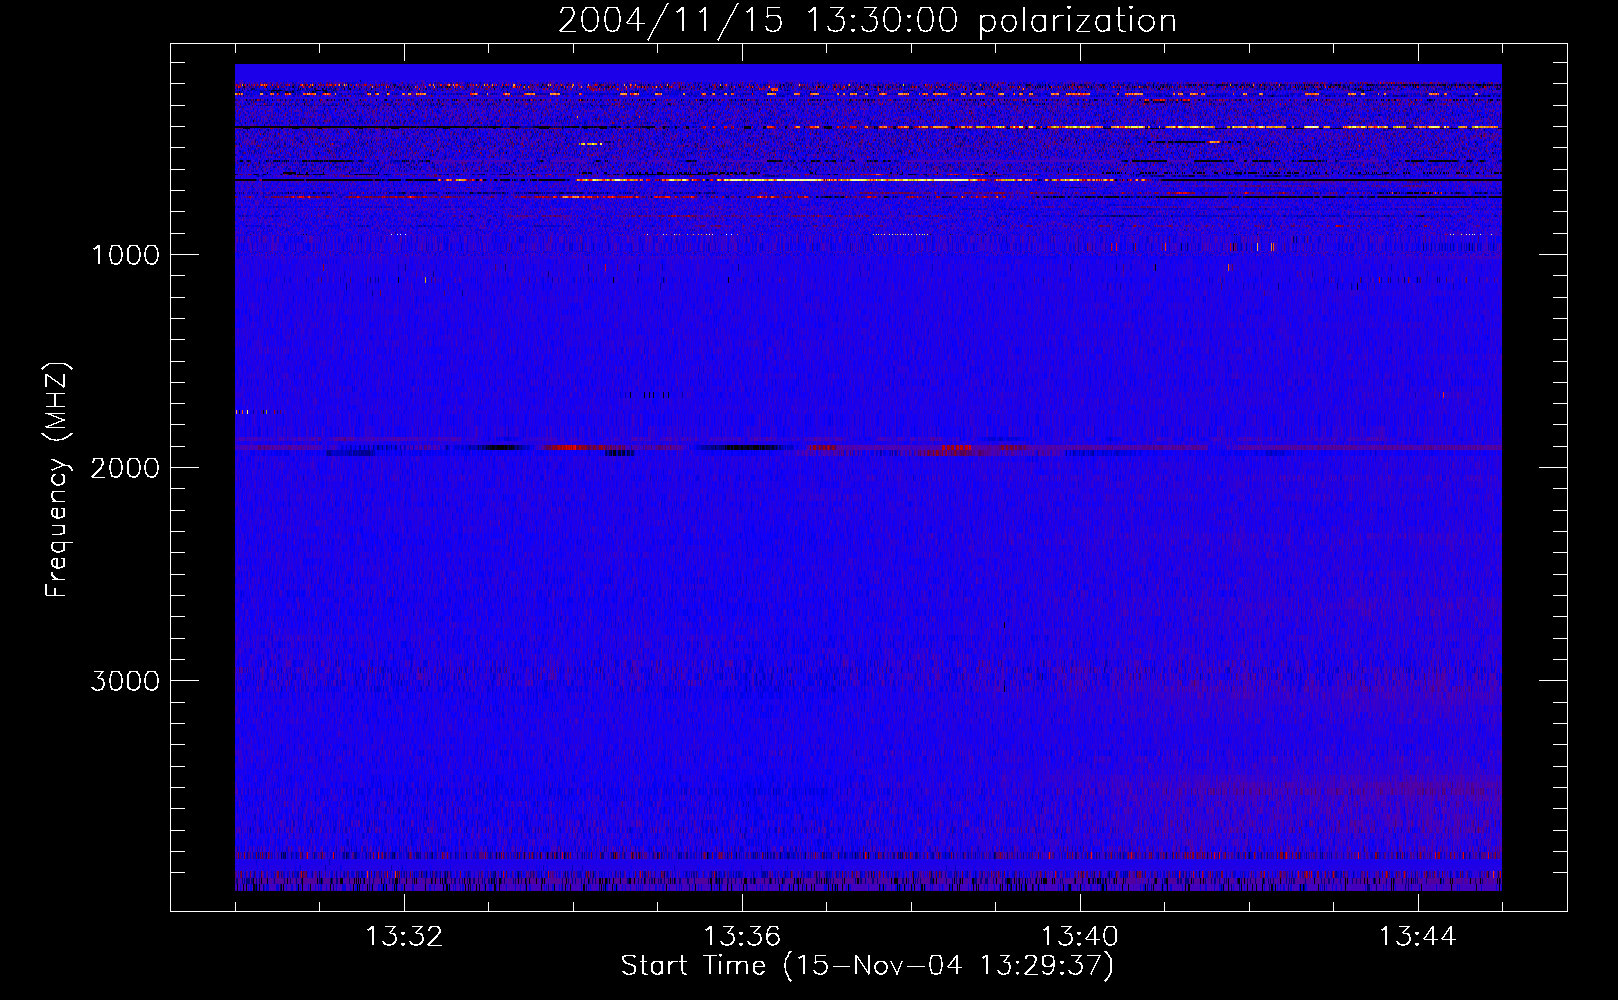This screenshot has width=1618, height=1000.
Task: Click the 13:44 time tick label
Action: tap(1418, 937)
